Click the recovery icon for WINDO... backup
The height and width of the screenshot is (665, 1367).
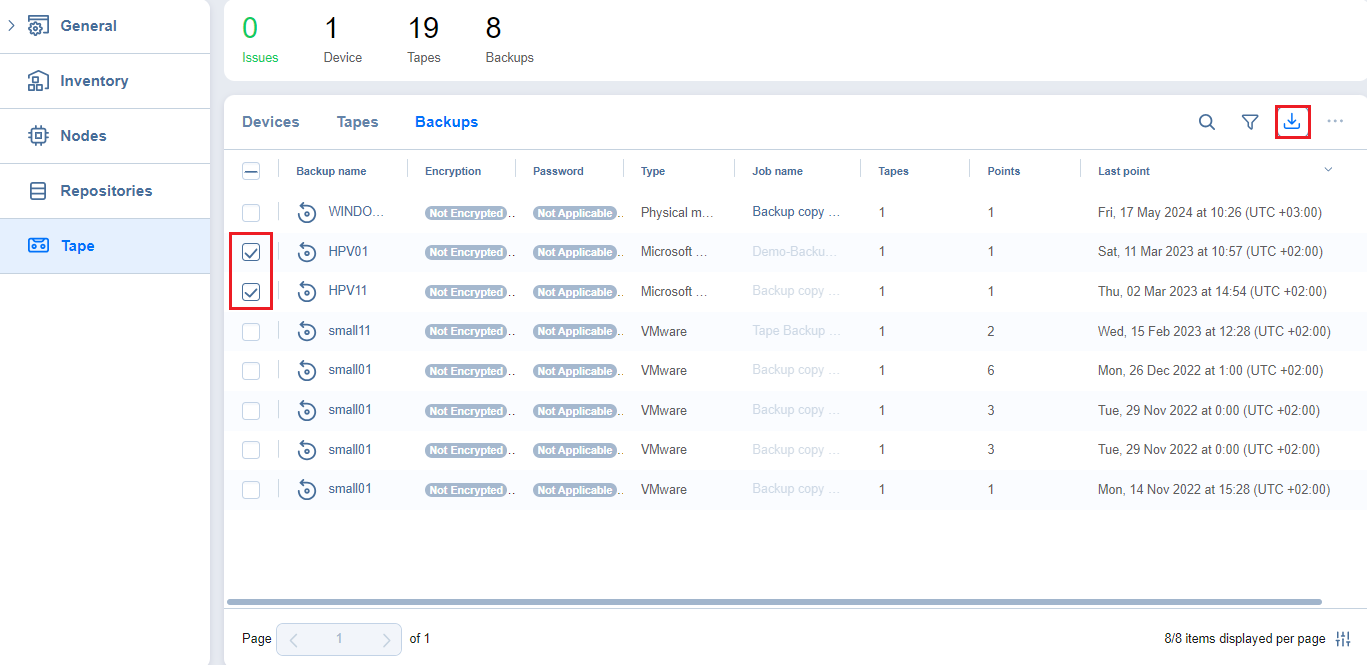pyautogui.click(x=307, y=212)
